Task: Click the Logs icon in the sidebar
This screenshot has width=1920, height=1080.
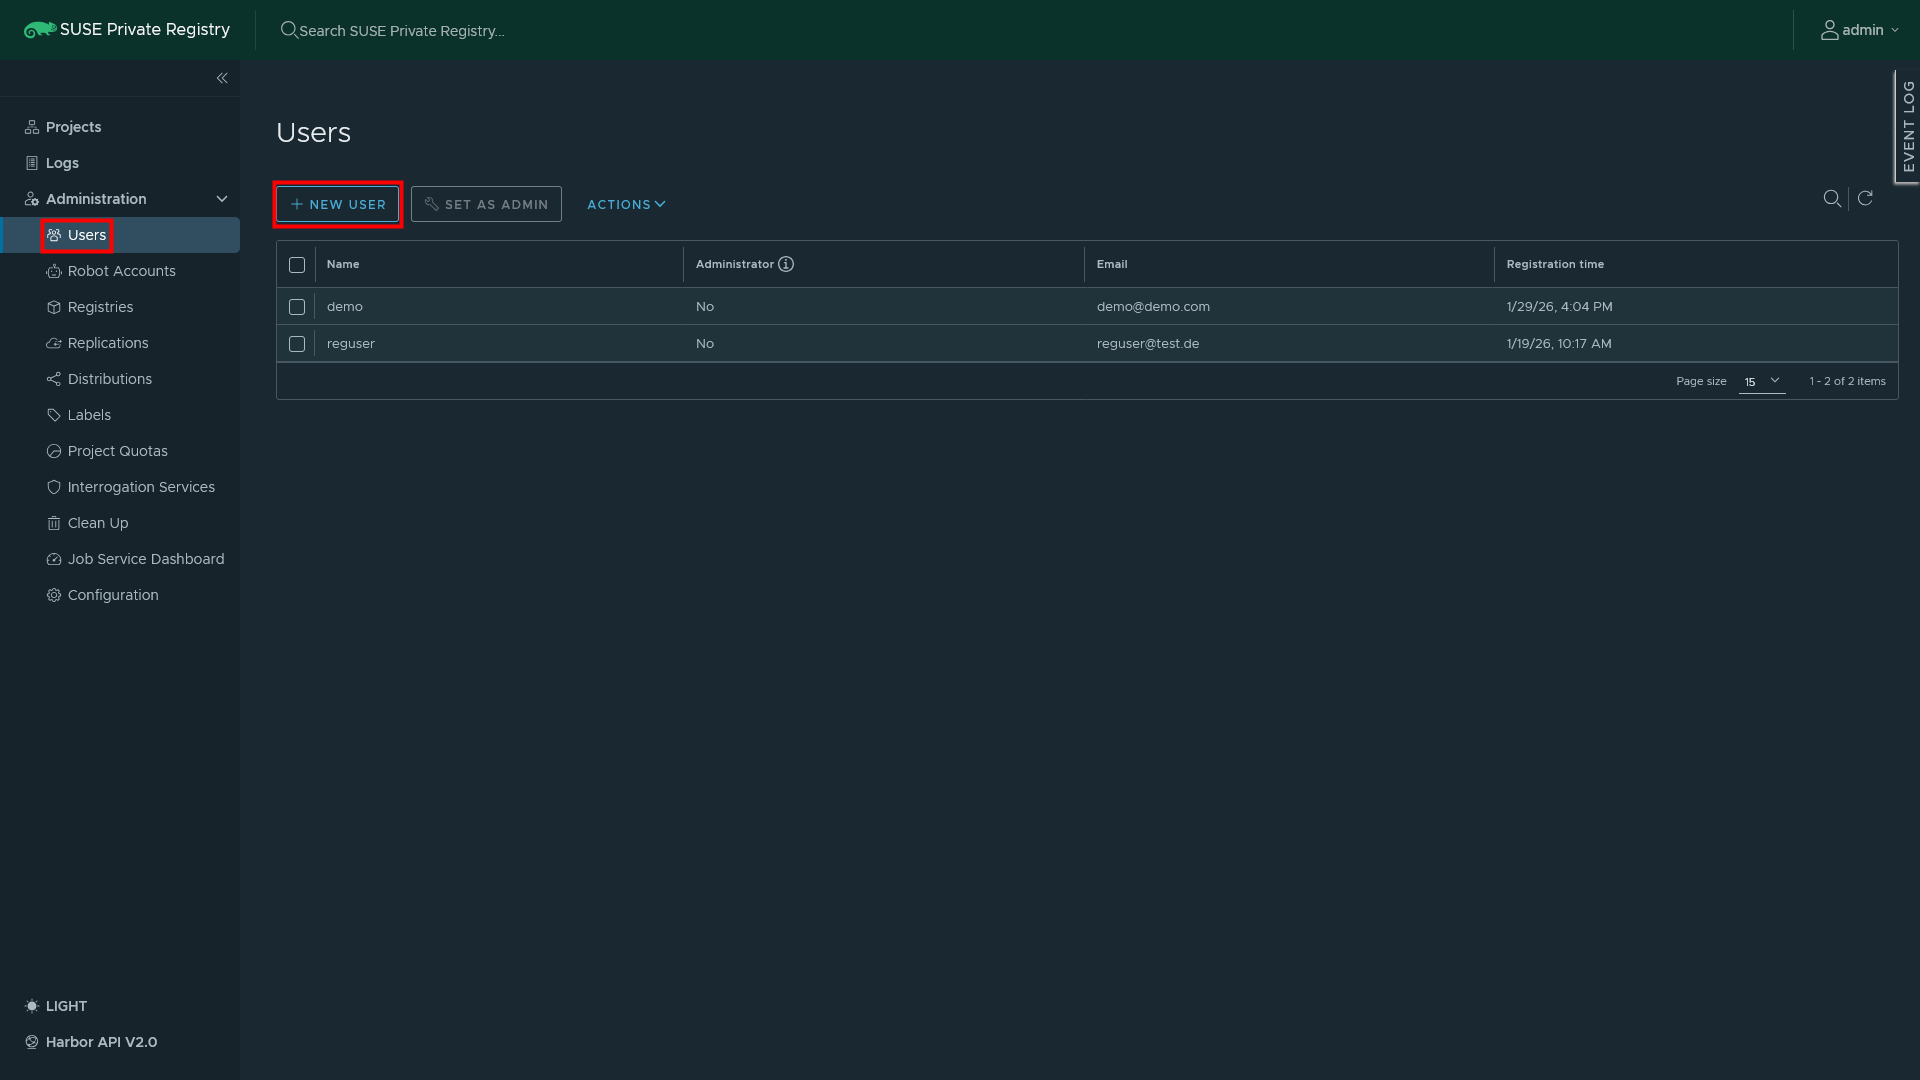Action: tap(32, 163)
